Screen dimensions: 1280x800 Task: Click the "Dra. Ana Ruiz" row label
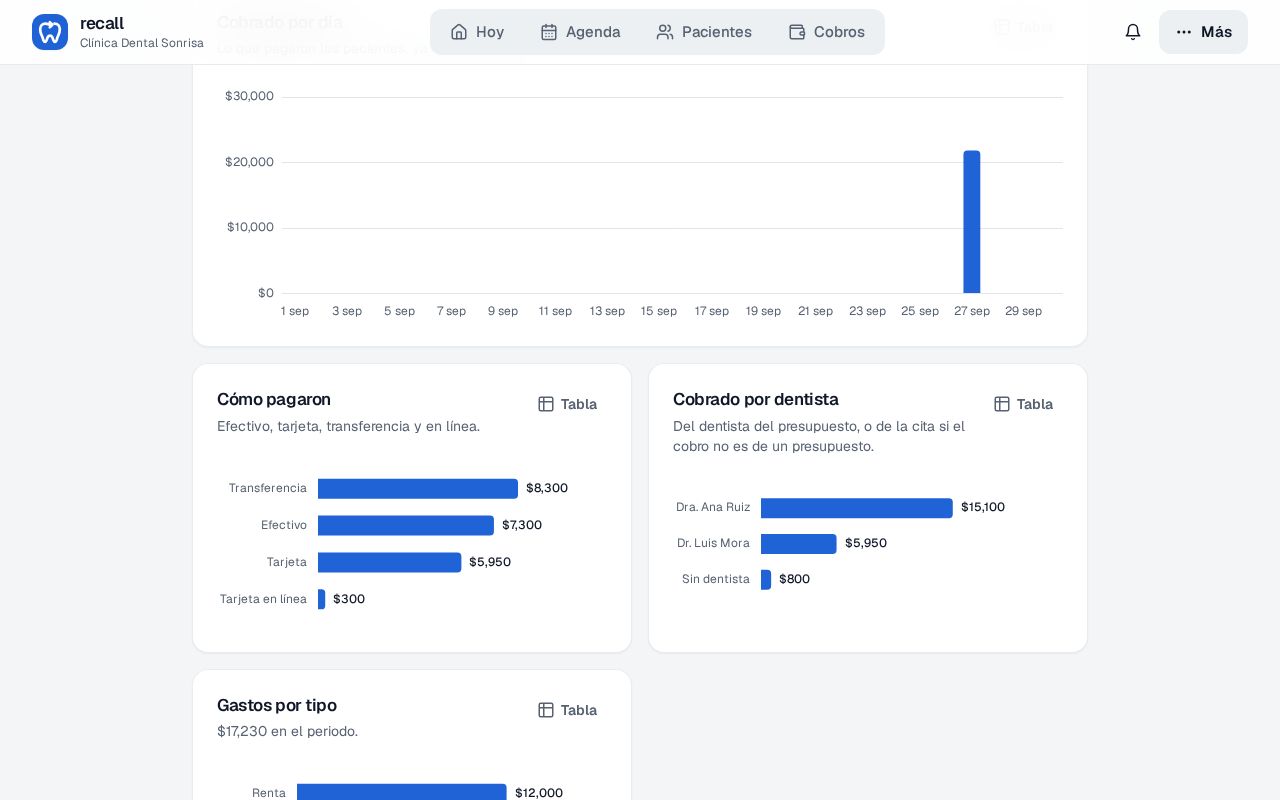[713, 507]
